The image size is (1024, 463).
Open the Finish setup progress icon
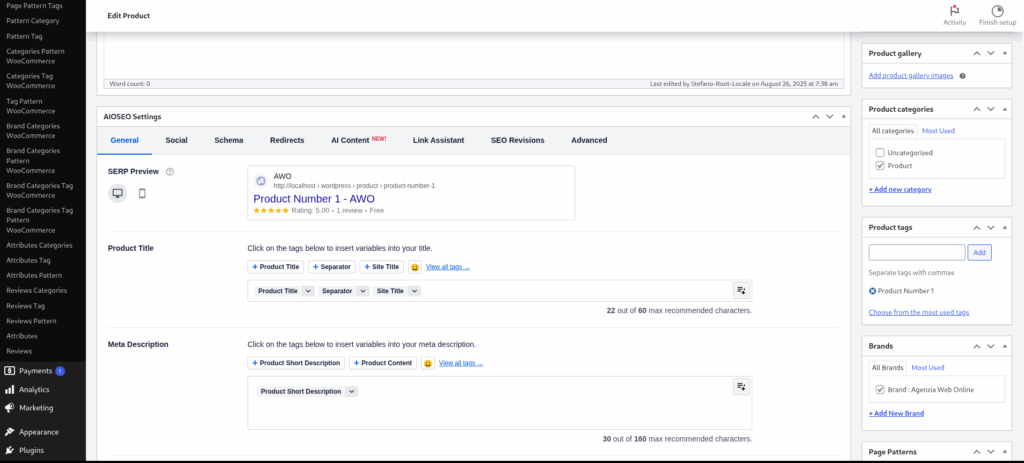tap(997, 10)
